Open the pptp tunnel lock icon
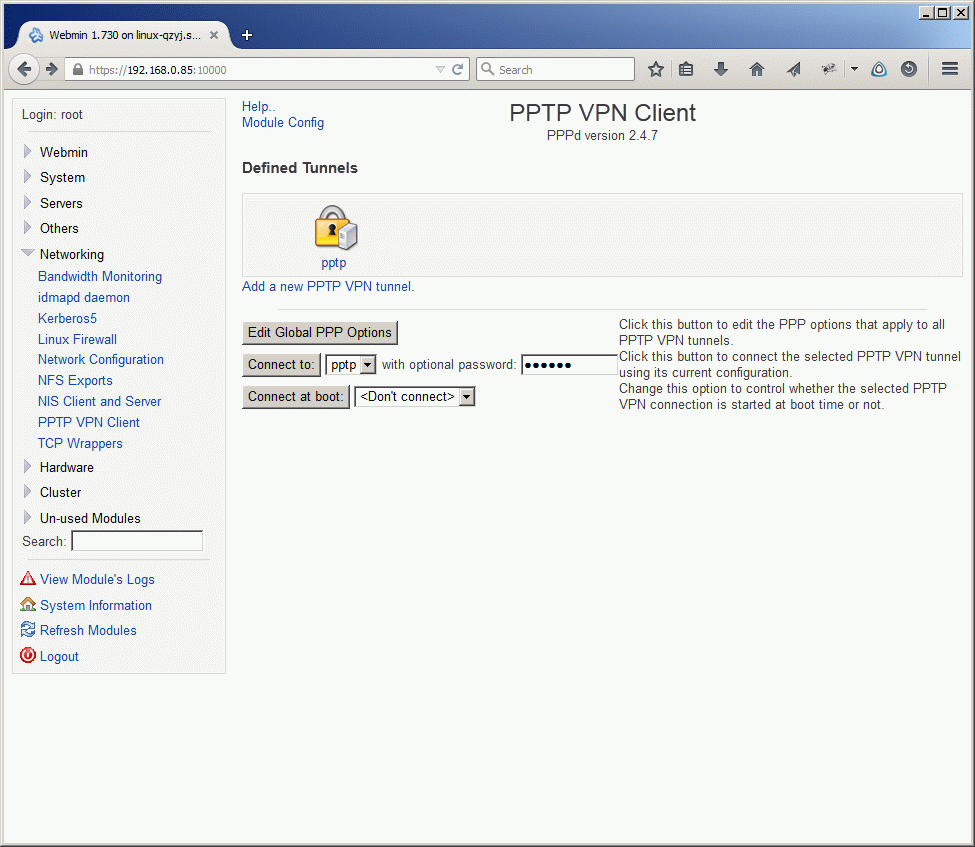The width and height of the screenshot is (975, 847). coord(336,228)
